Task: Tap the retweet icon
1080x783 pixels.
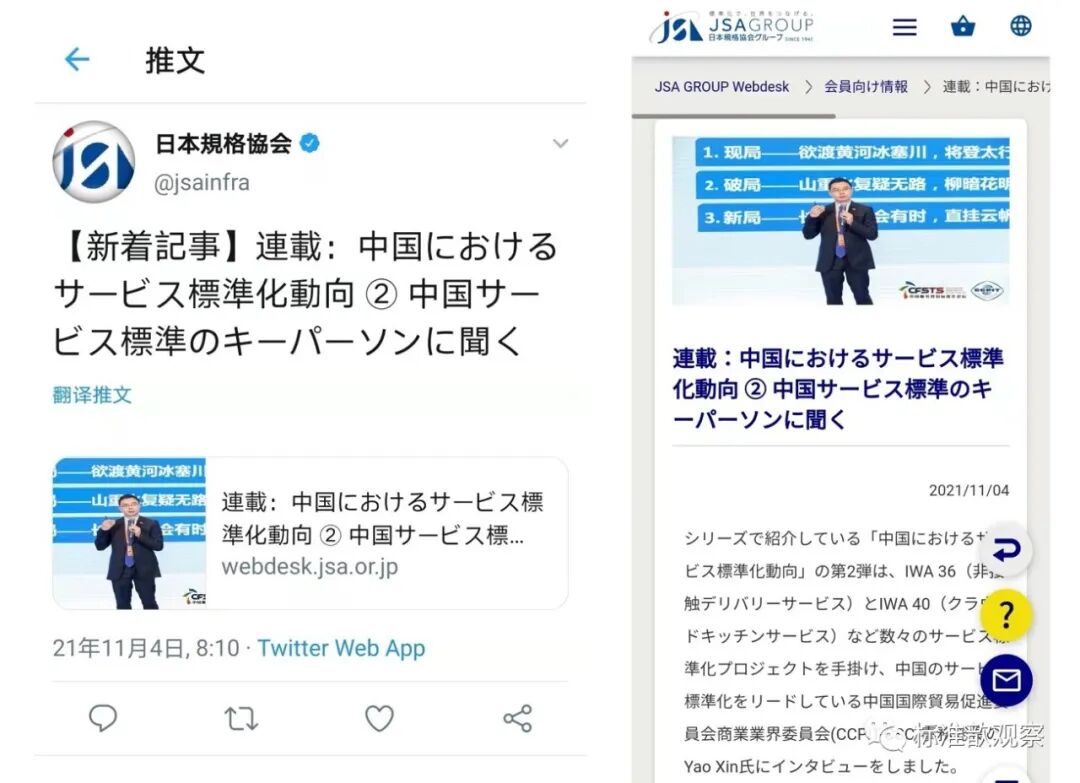Action: (241, 718)
